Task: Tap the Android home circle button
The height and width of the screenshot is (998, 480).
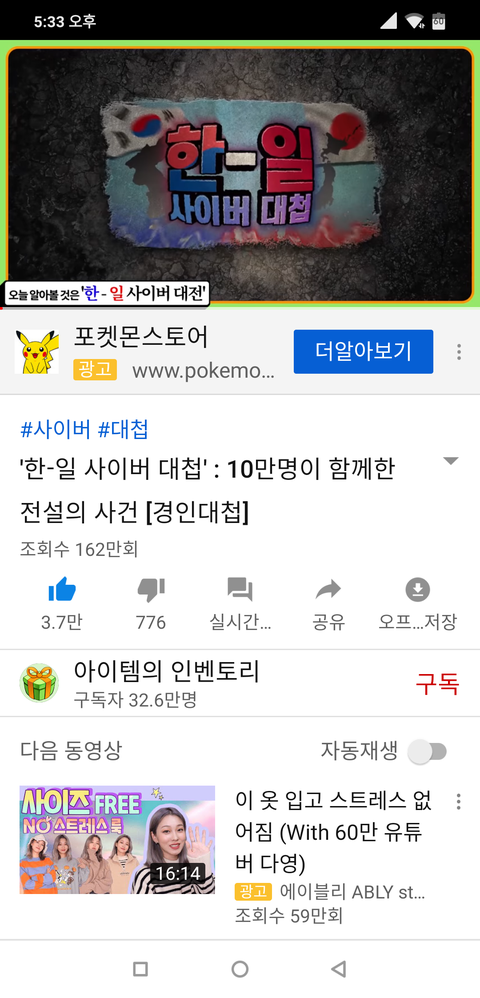Action: point(240,969)
